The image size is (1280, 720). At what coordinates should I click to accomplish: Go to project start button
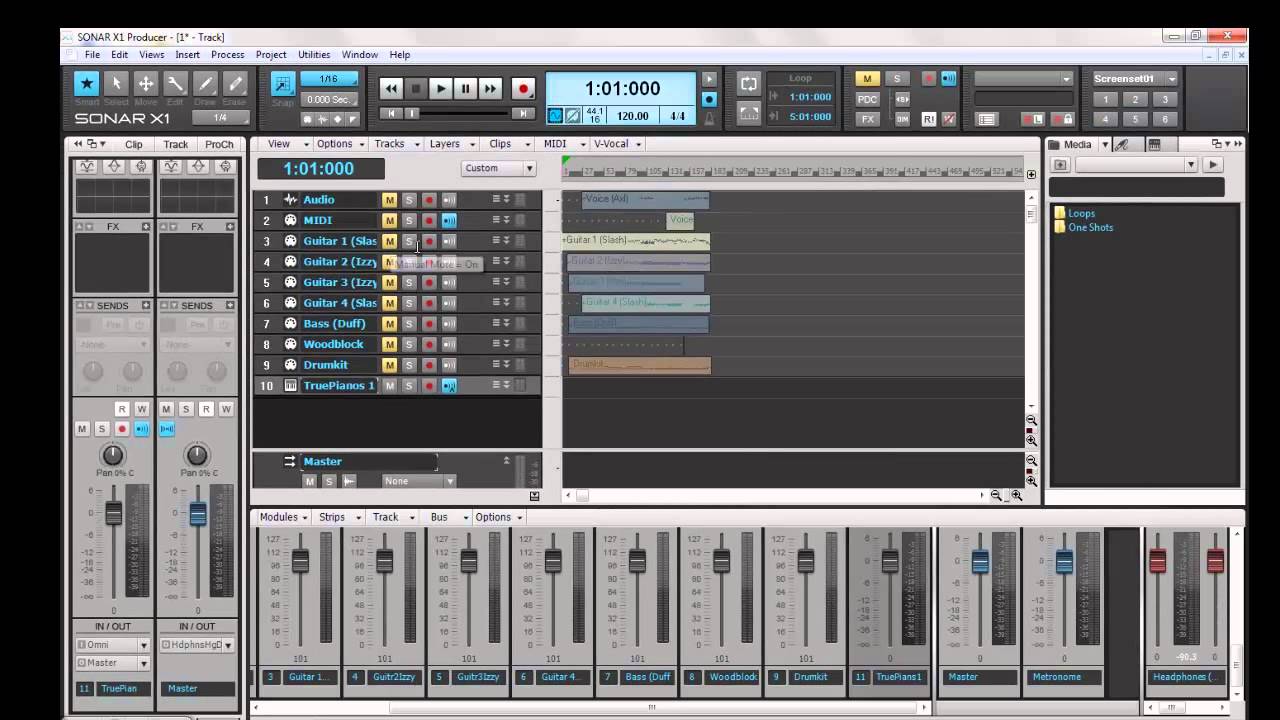pos(391,114)
